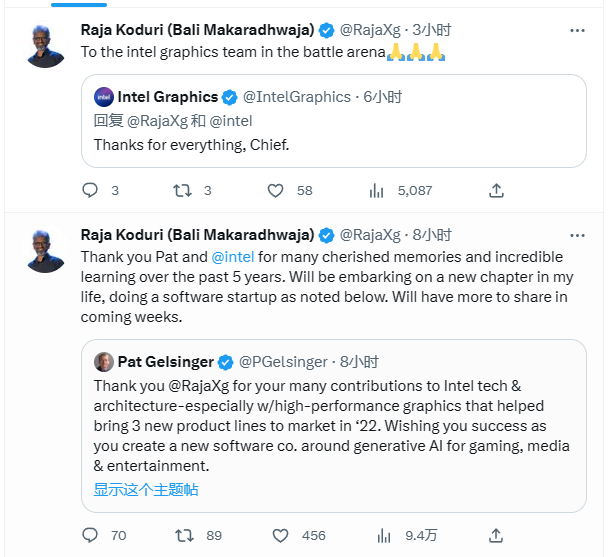
Task: Reply to the second tweet
Action: tap(90, 535)
